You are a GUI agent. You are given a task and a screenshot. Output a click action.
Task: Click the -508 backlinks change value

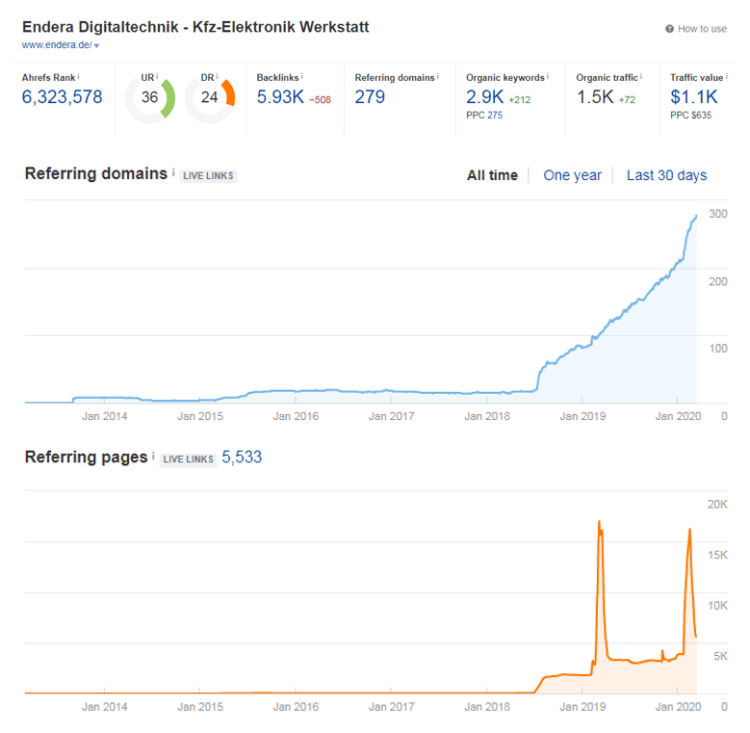(320, 100)
